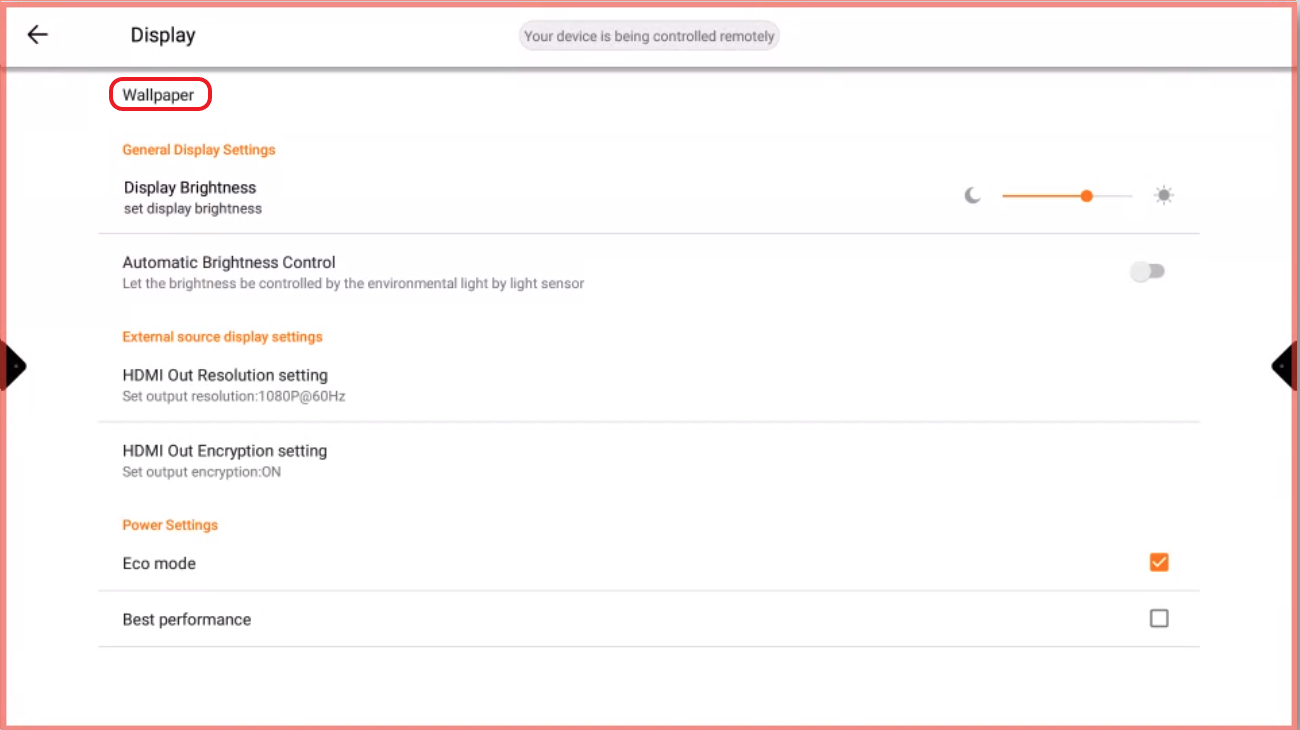Click the Display page title
Viewport: 1300px width, 730px height.
click(163, 35)
